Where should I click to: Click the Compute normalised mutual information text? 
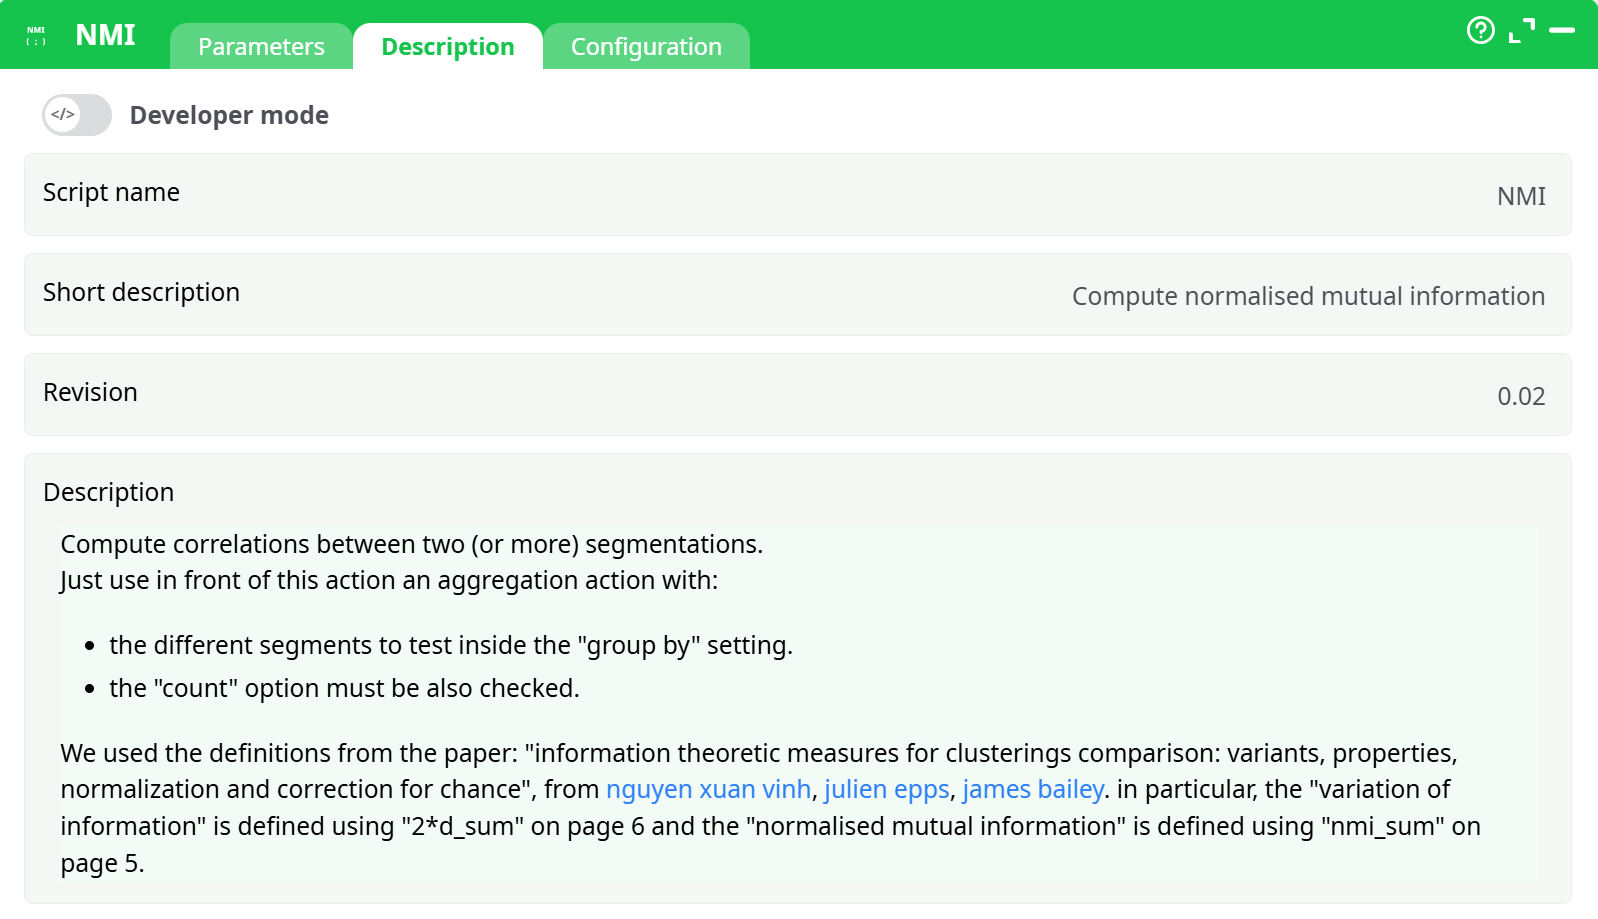pos(1308,297)
